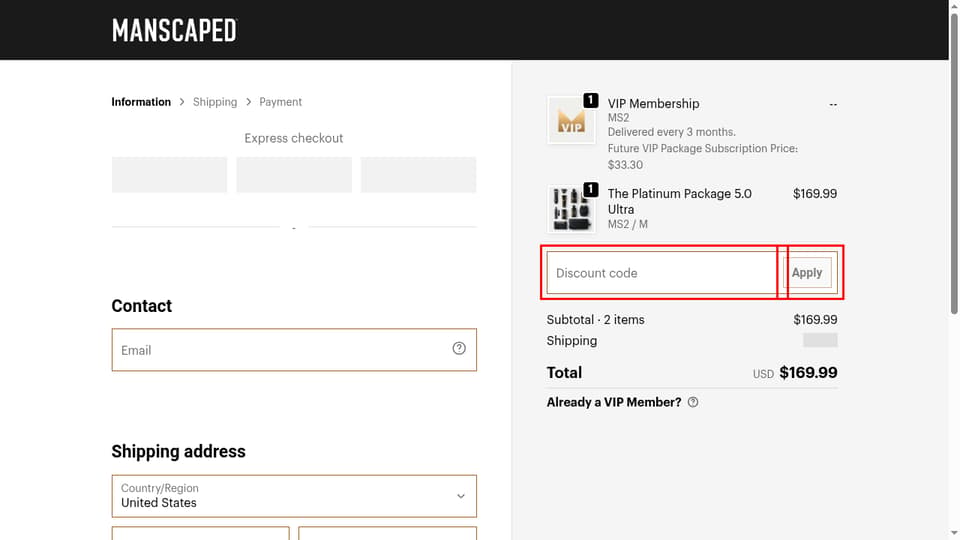This screenshot has width=960, height=540.
Task: Click the Already a VIP Member? link
Action: (613, 402)
